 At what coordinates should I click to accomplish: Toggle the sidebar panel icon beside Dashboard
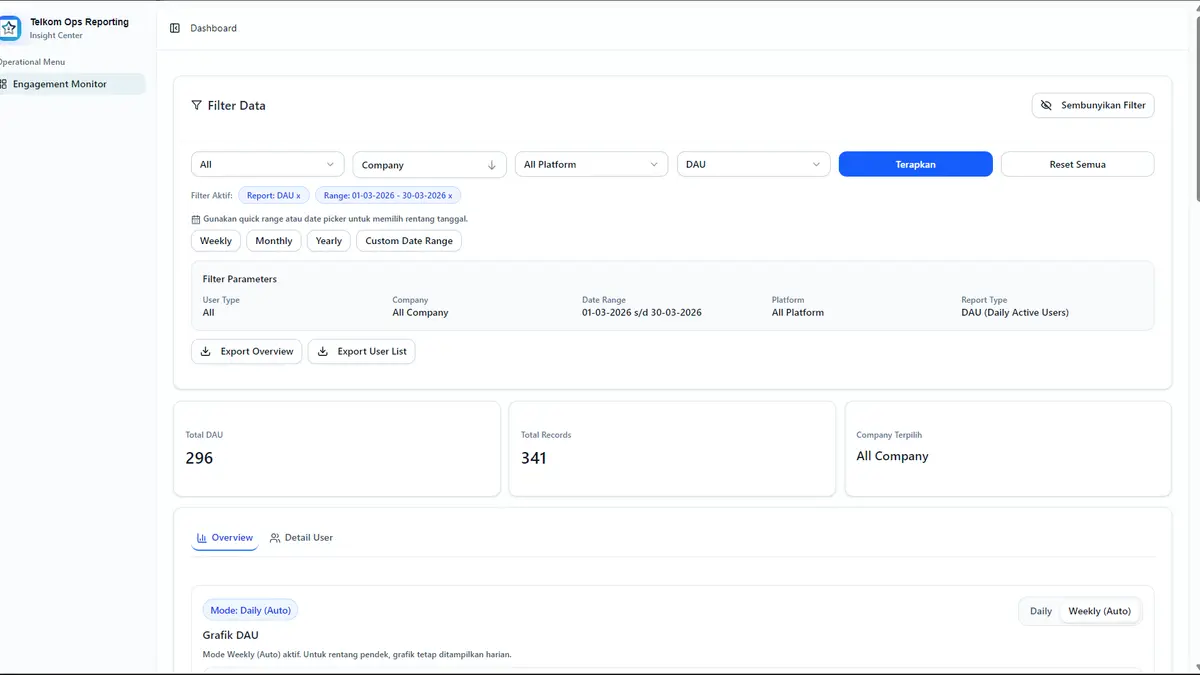coord(175,28)
